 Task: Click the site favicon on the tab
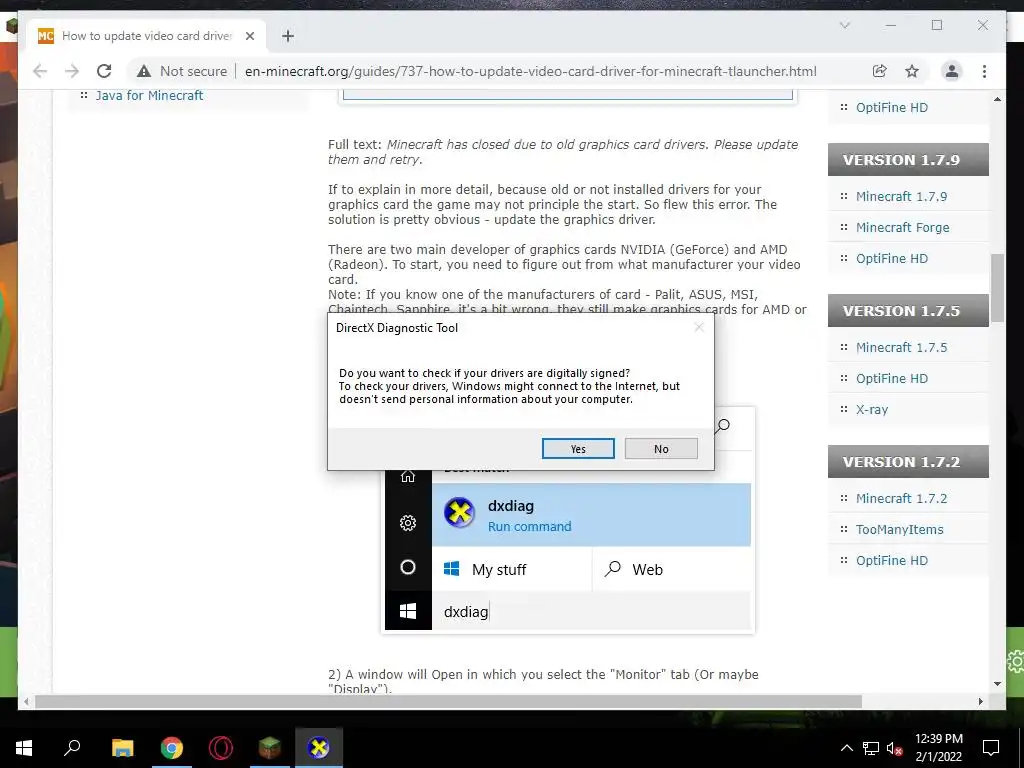point(46,36)
